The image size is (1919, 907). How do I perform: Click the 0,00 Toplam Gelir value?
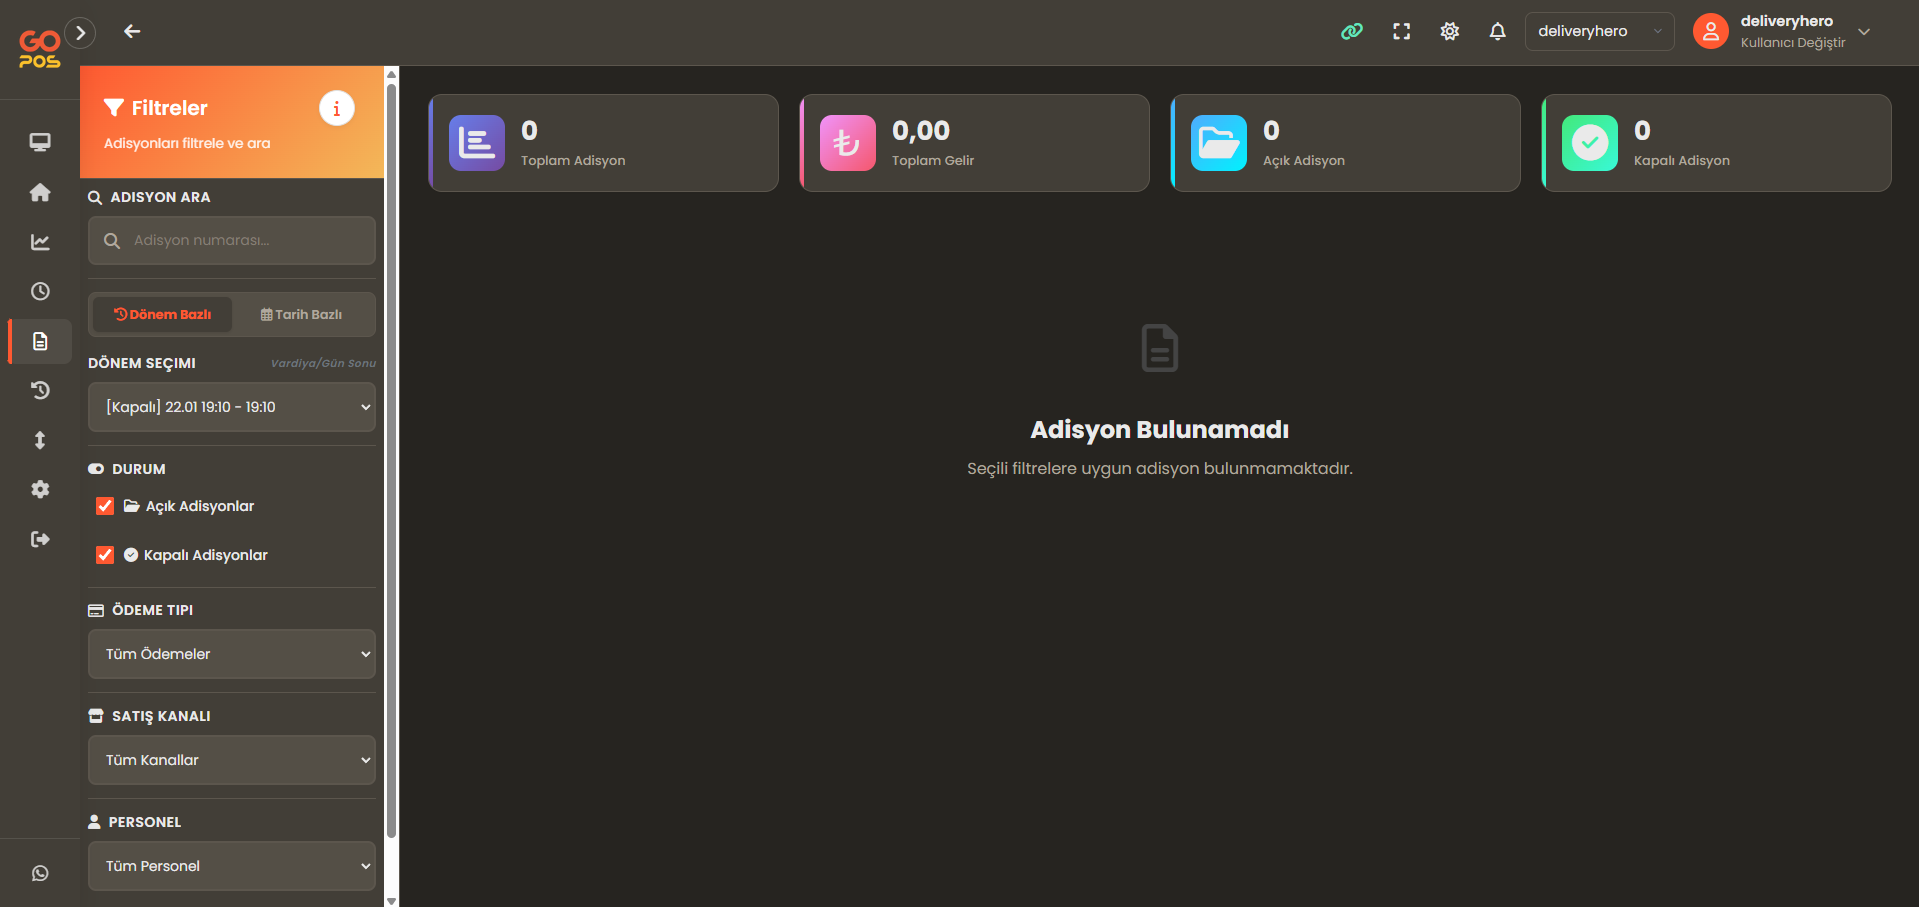coord(921,131)
